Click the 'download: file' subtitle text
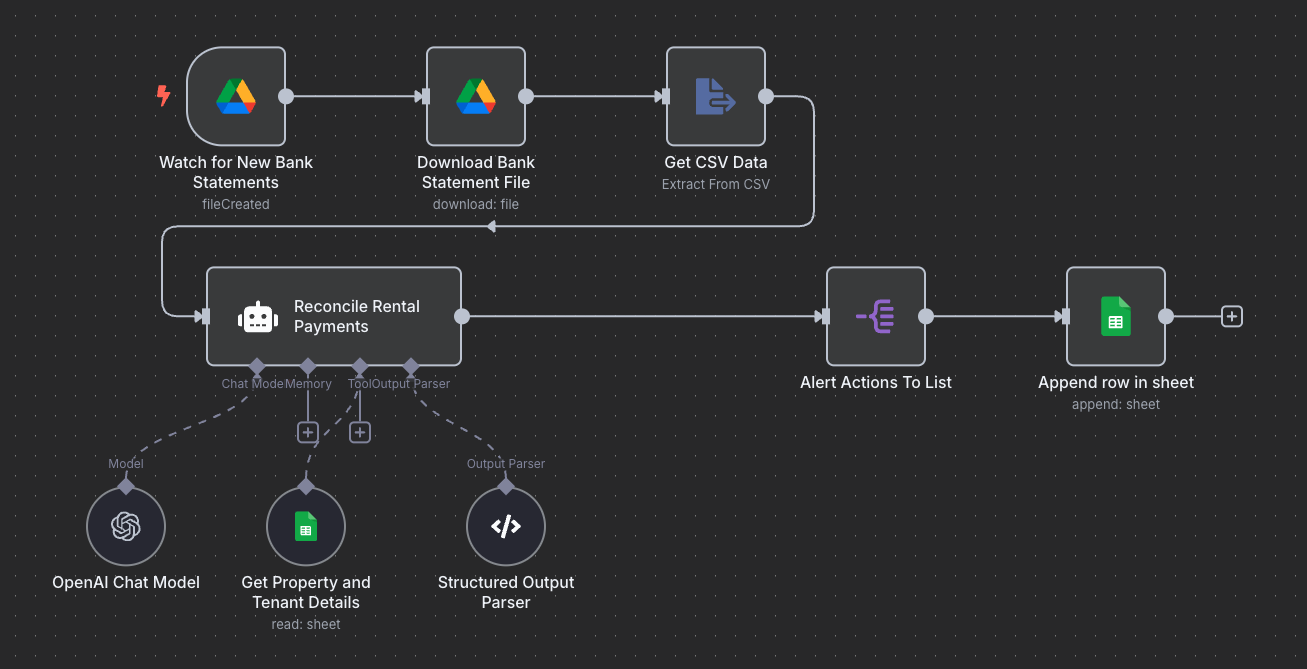 (x=476, y=204)
